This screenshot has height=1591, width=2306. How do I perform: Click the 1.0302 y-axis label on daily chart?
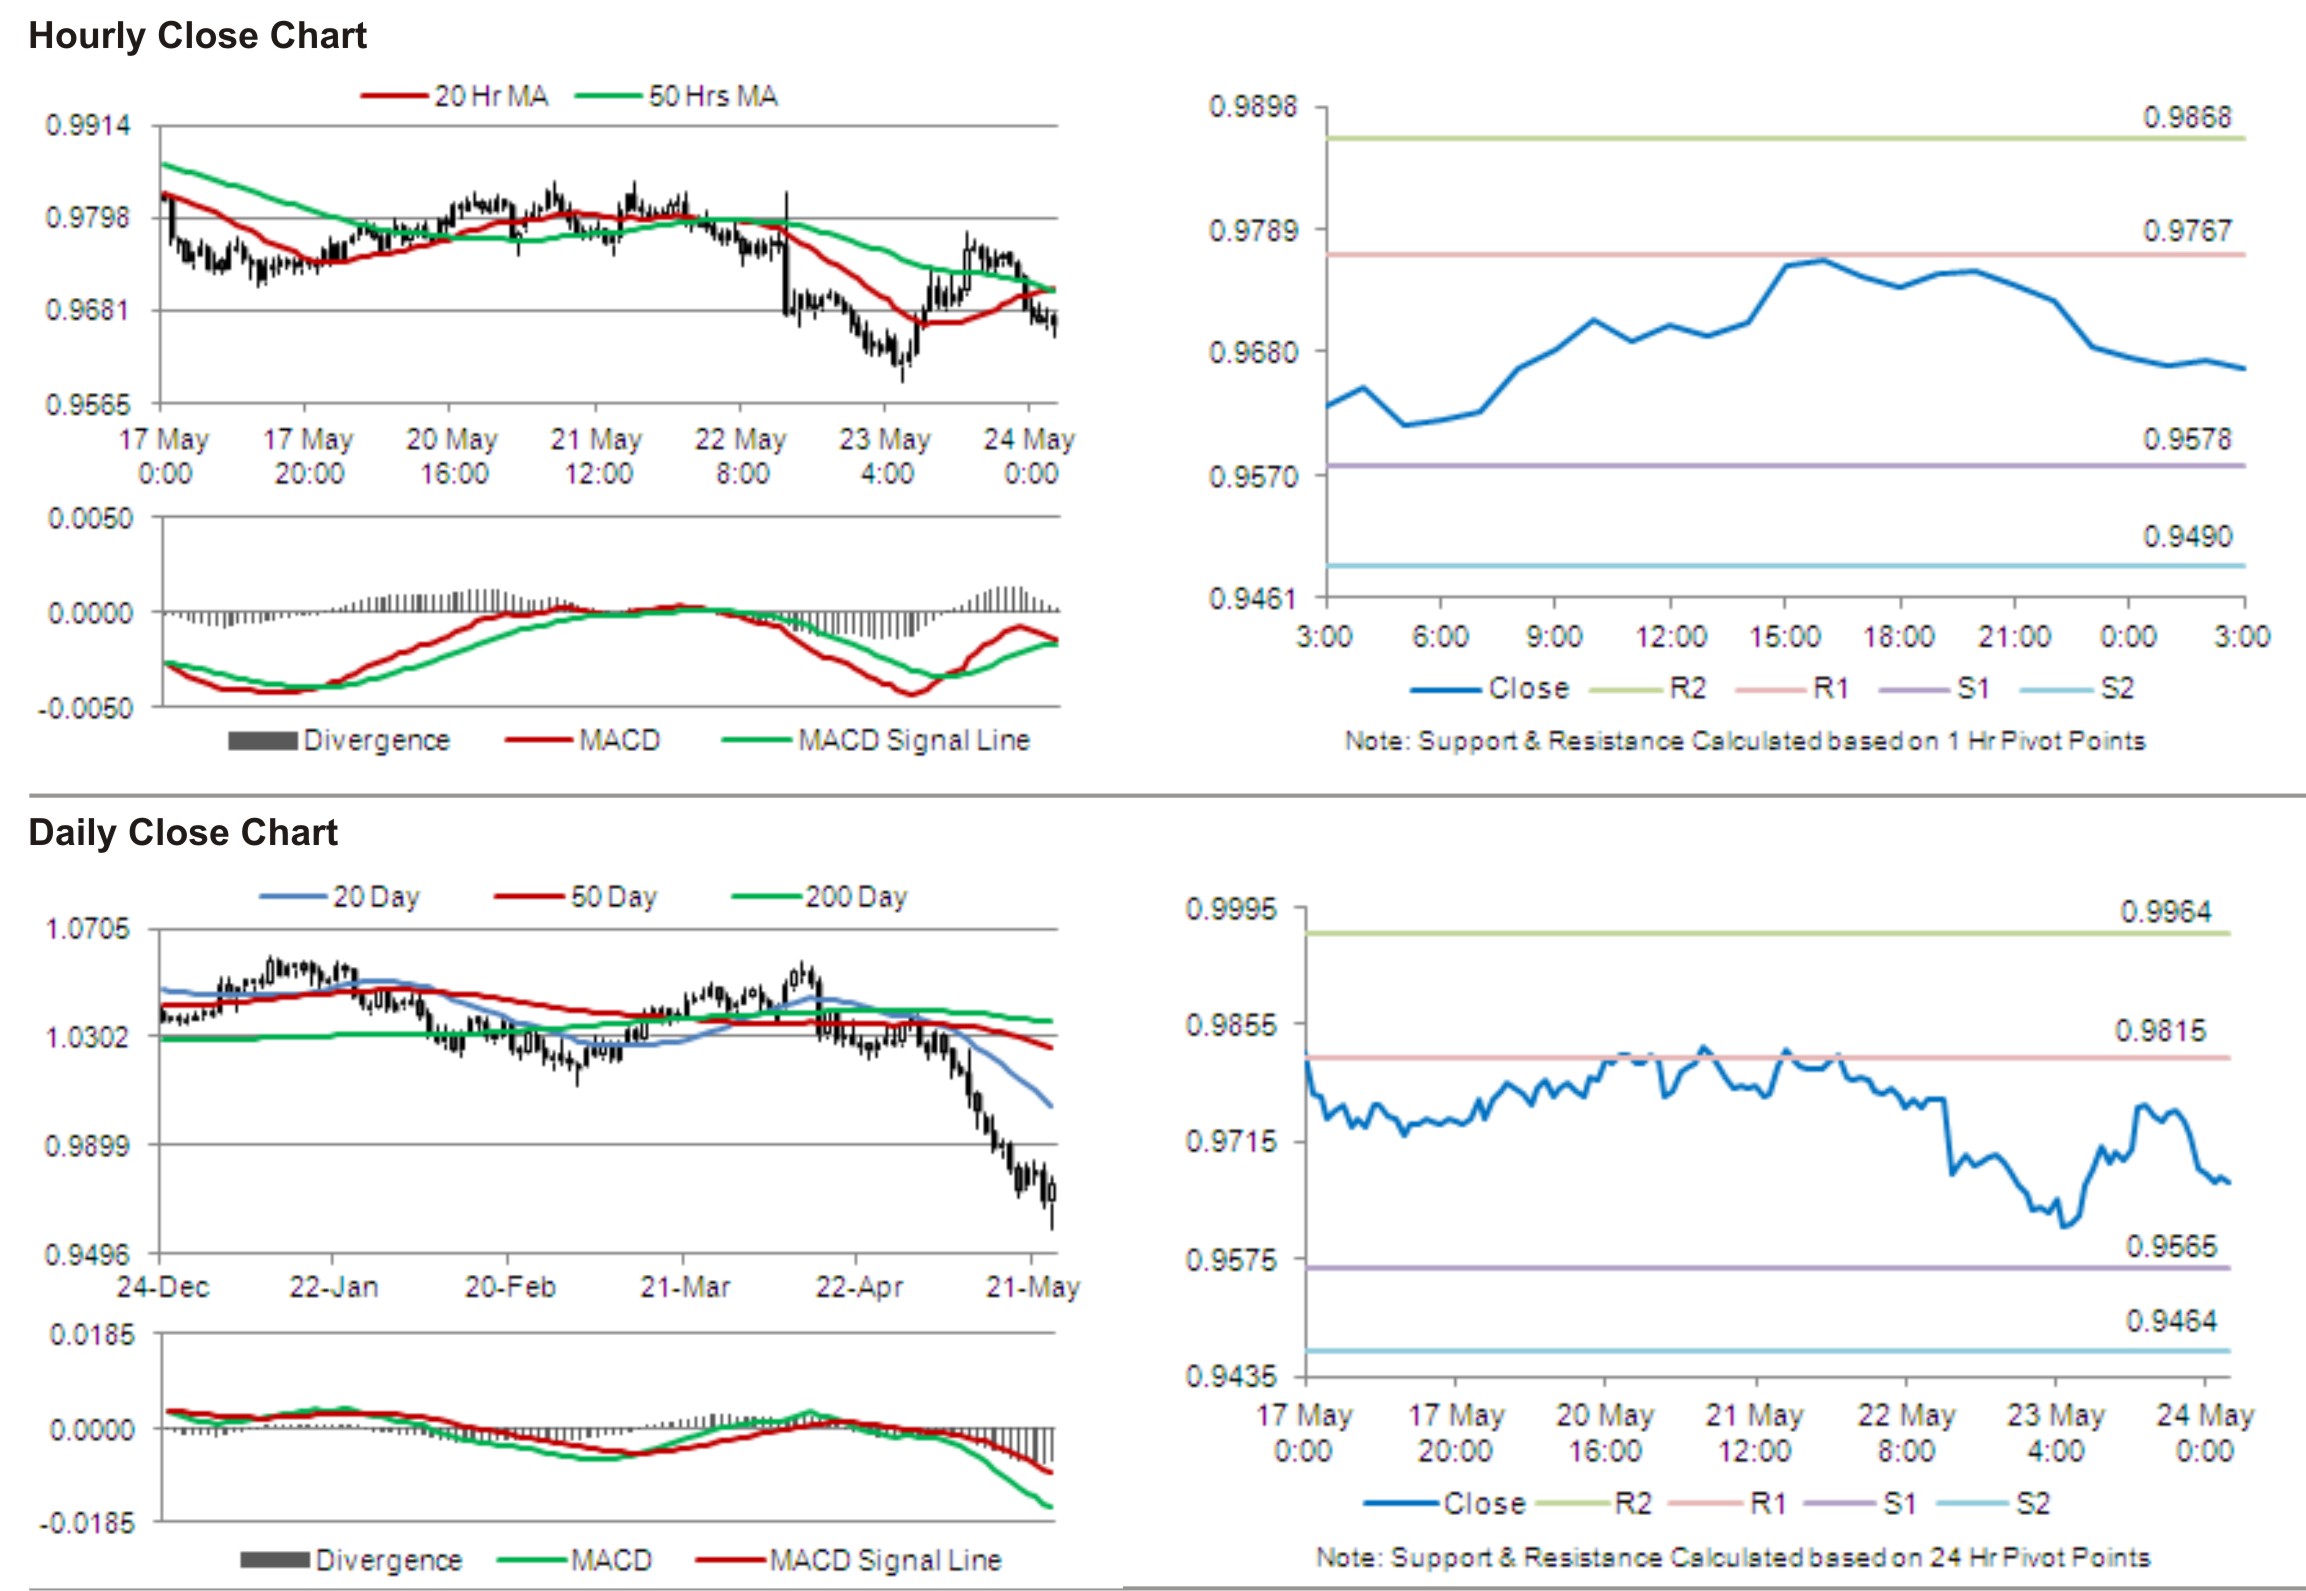(x=88, y=1037)
